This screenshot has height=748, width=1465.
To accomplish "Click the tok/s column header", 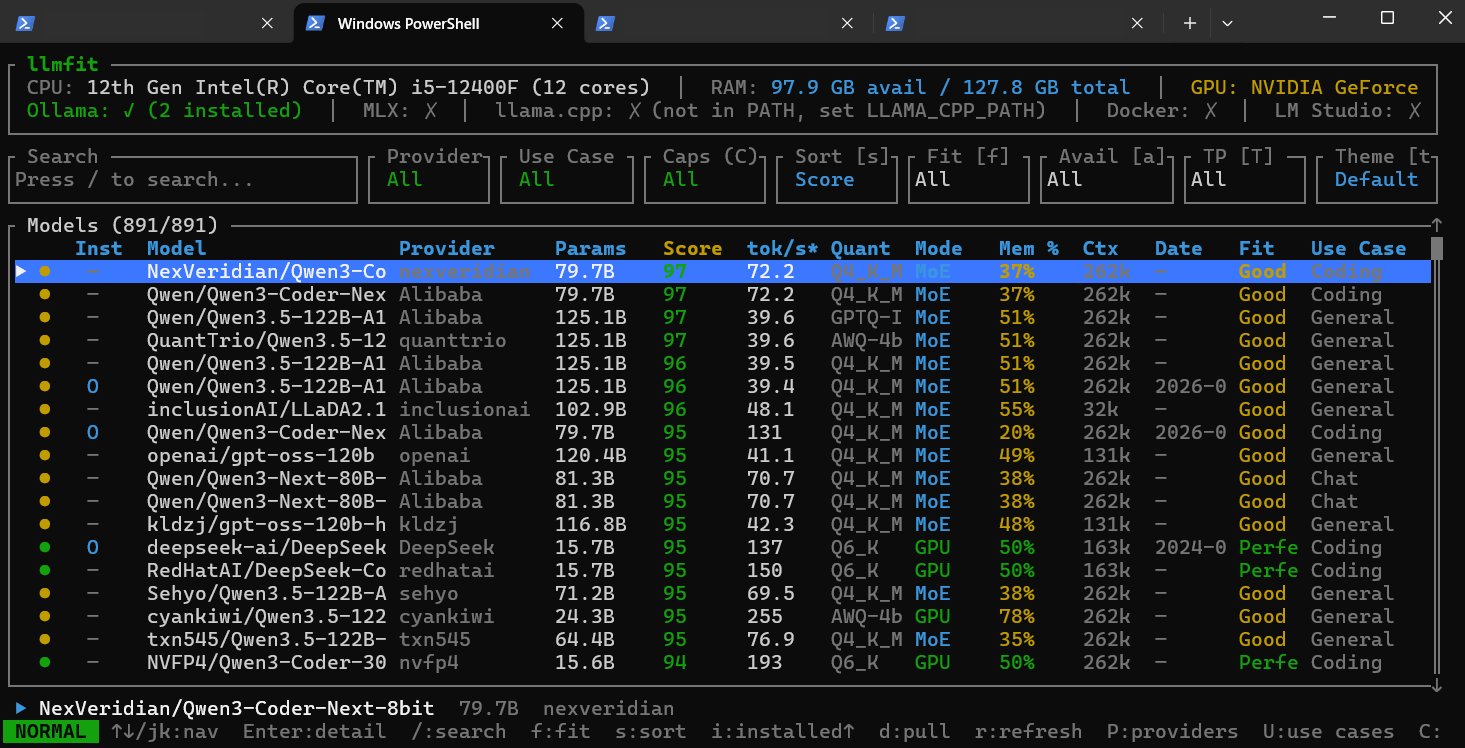I will [782, 249].
